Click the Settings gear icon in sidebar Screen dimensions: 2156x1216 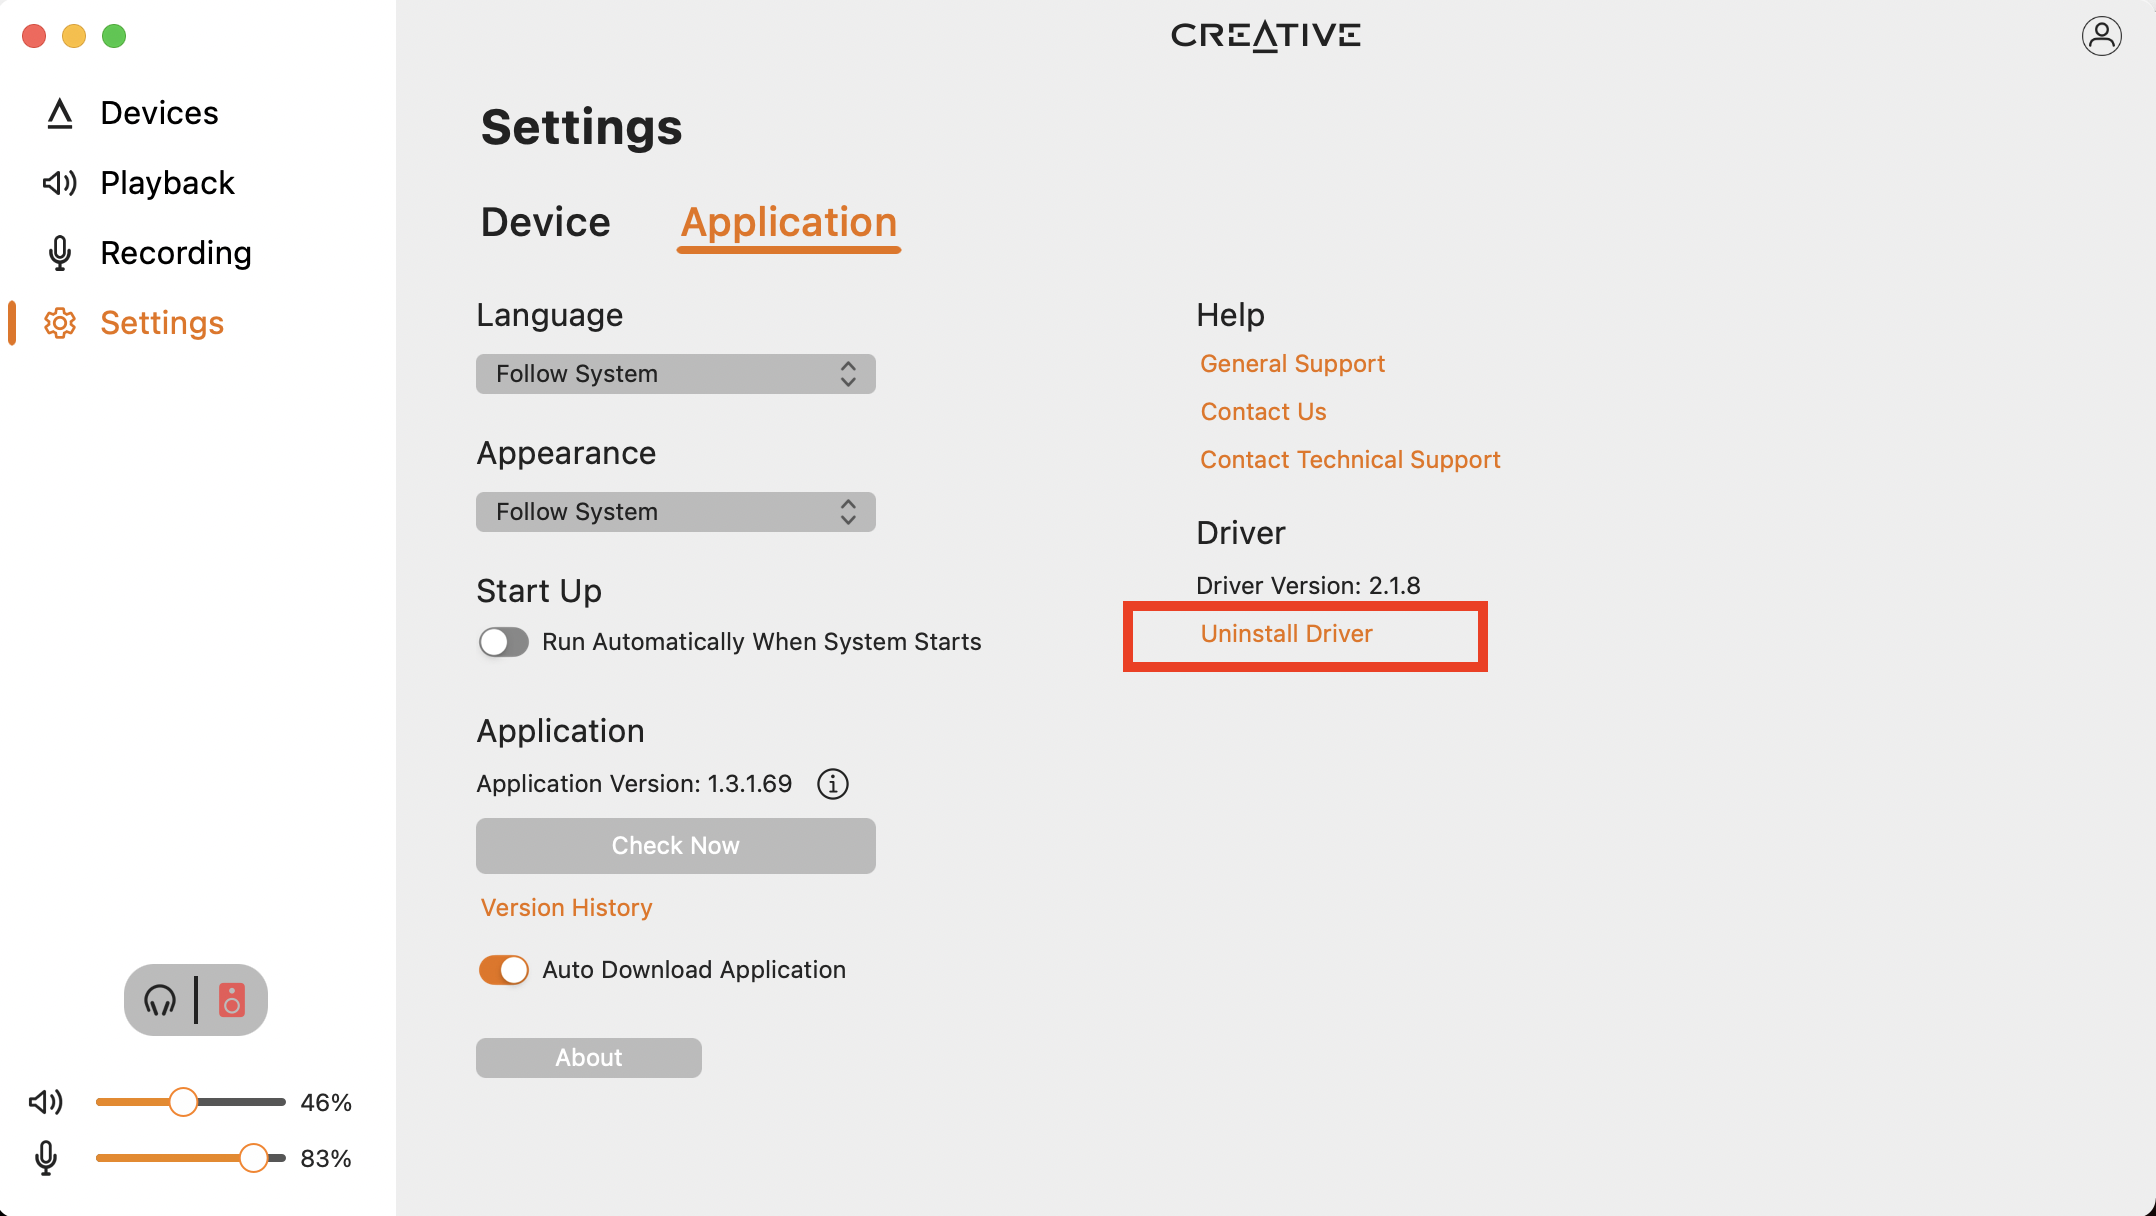pos(60,323)
